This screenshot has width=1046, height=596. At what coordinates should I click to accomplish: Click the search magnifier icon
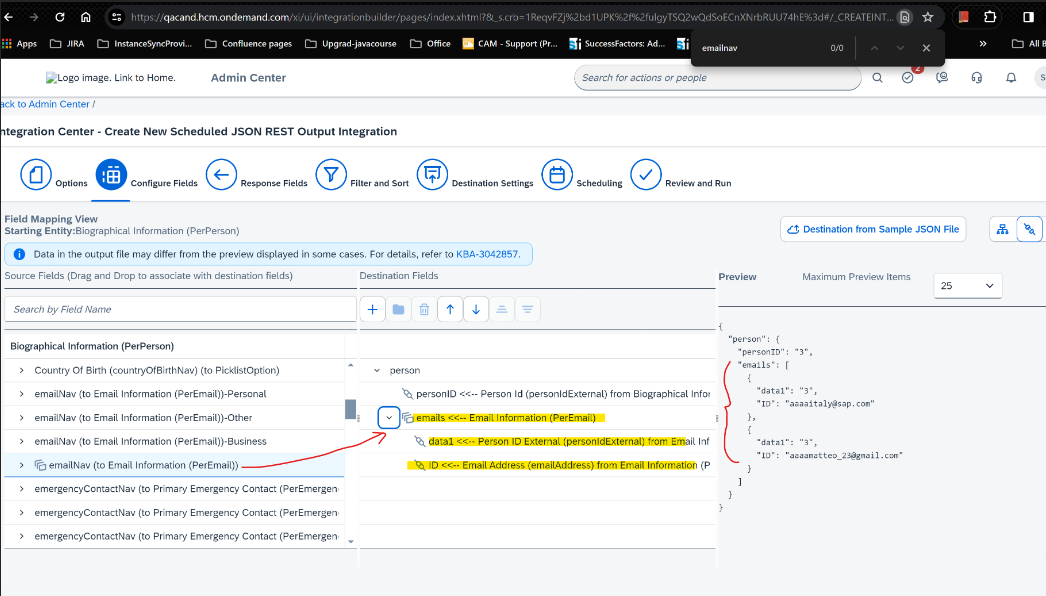pos(877,77)
